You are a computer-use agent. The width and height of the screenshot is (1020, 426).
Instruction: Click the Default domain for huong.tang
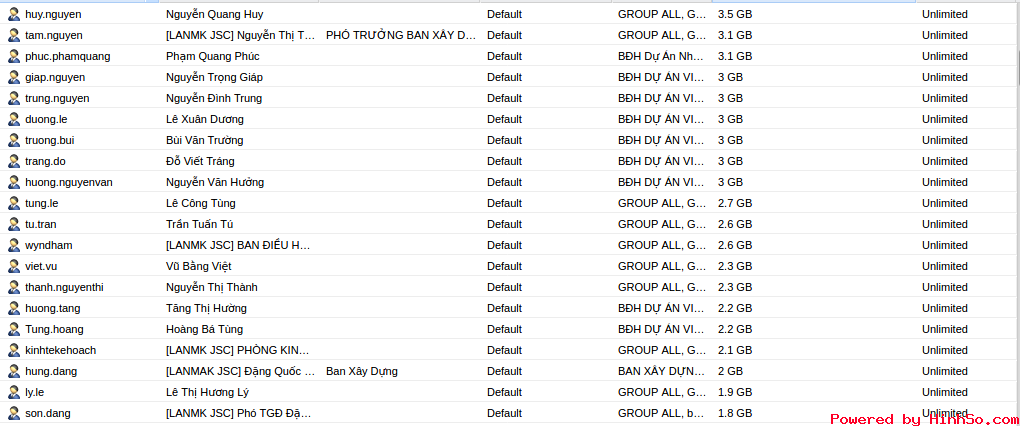pyautogui.click(x=504, y=308)
